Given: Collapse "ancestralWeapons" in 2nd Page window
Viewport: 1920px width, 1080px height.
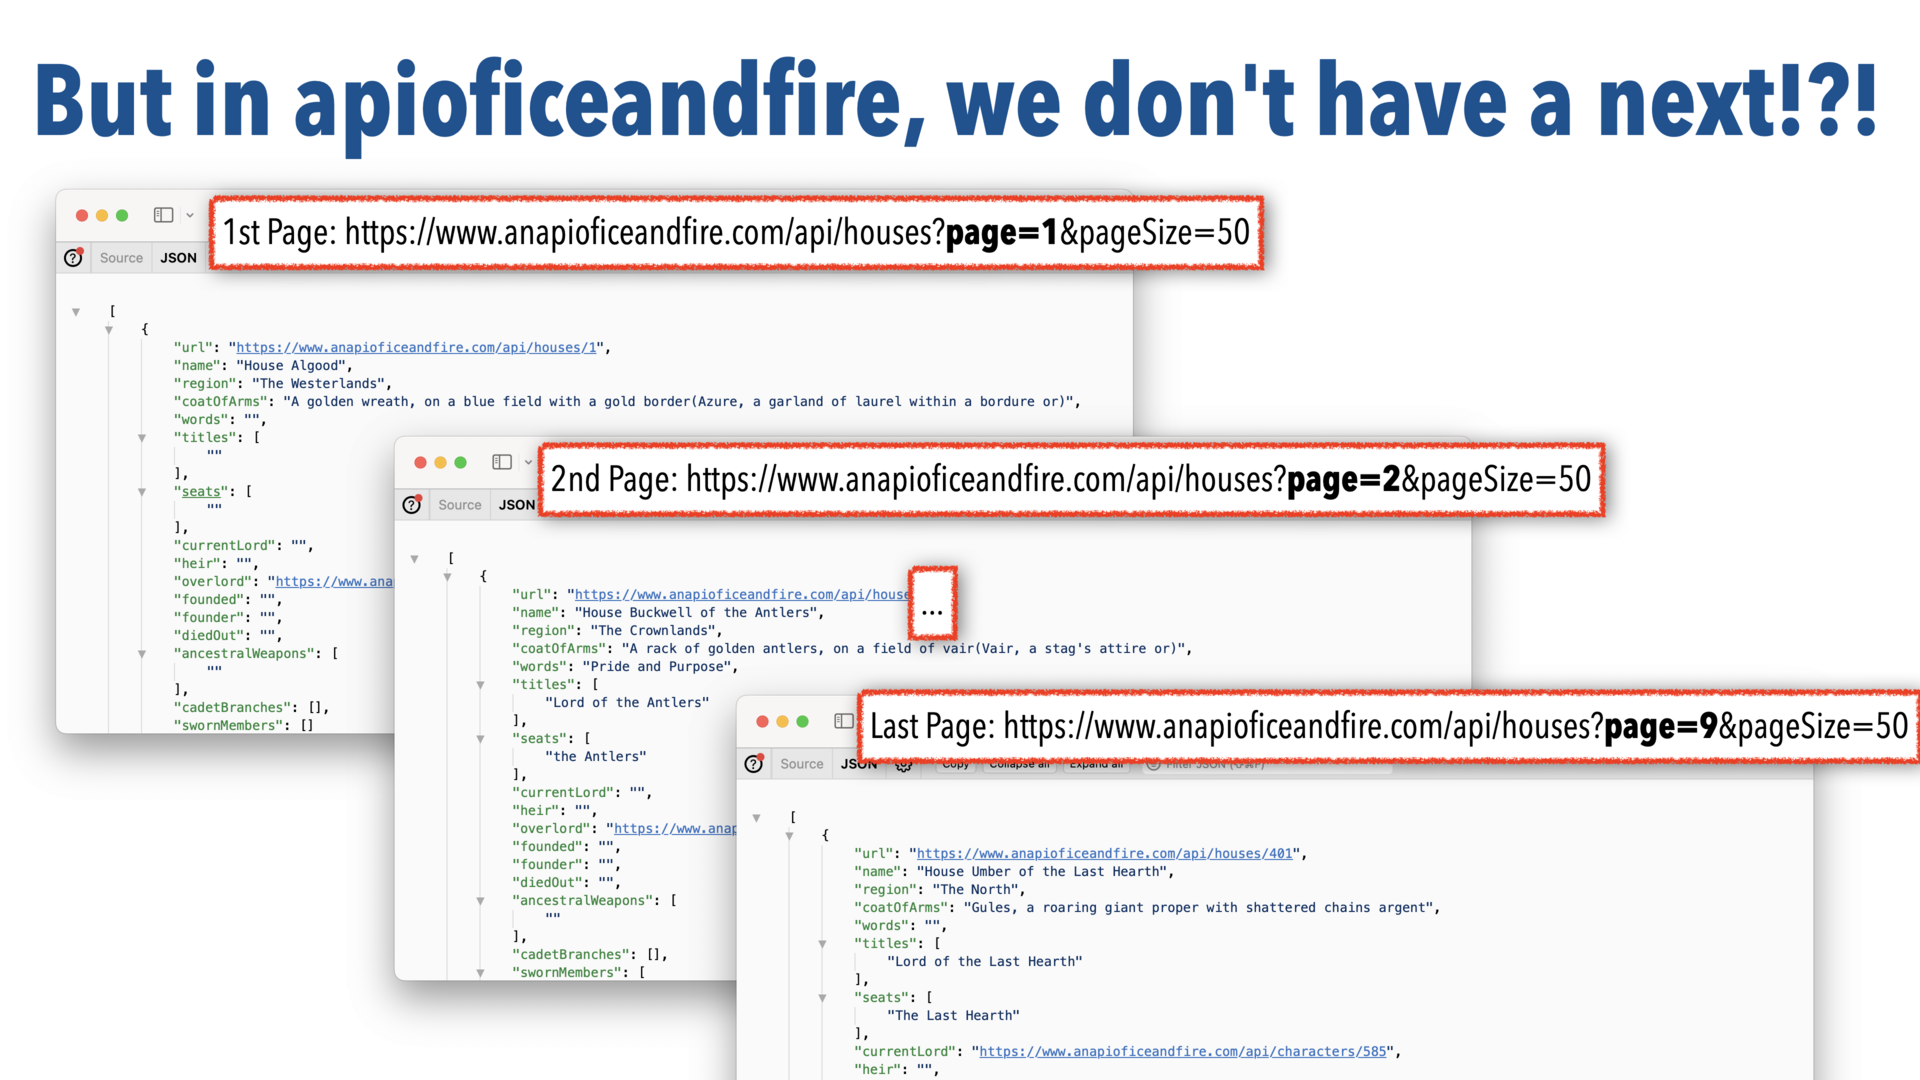Looking at the screenshot, I should (480, 901).
